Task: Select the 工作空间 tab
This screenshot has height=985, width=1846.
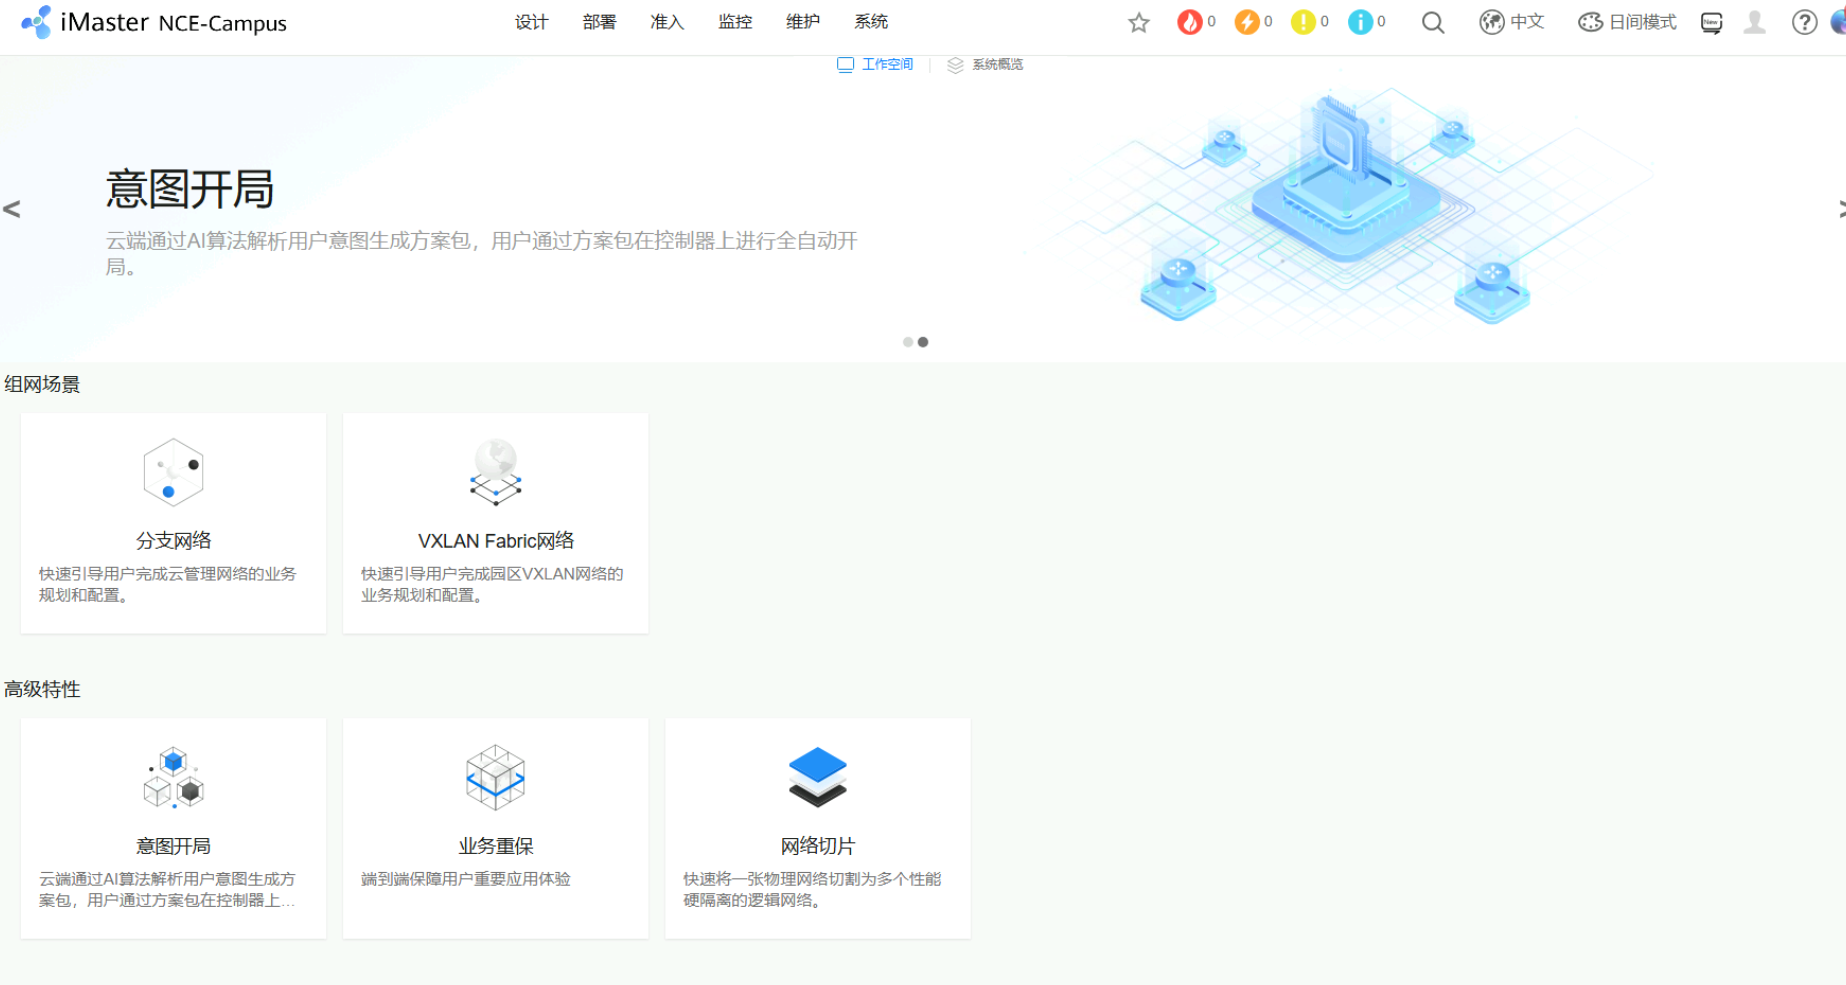Action: [875, 65]
